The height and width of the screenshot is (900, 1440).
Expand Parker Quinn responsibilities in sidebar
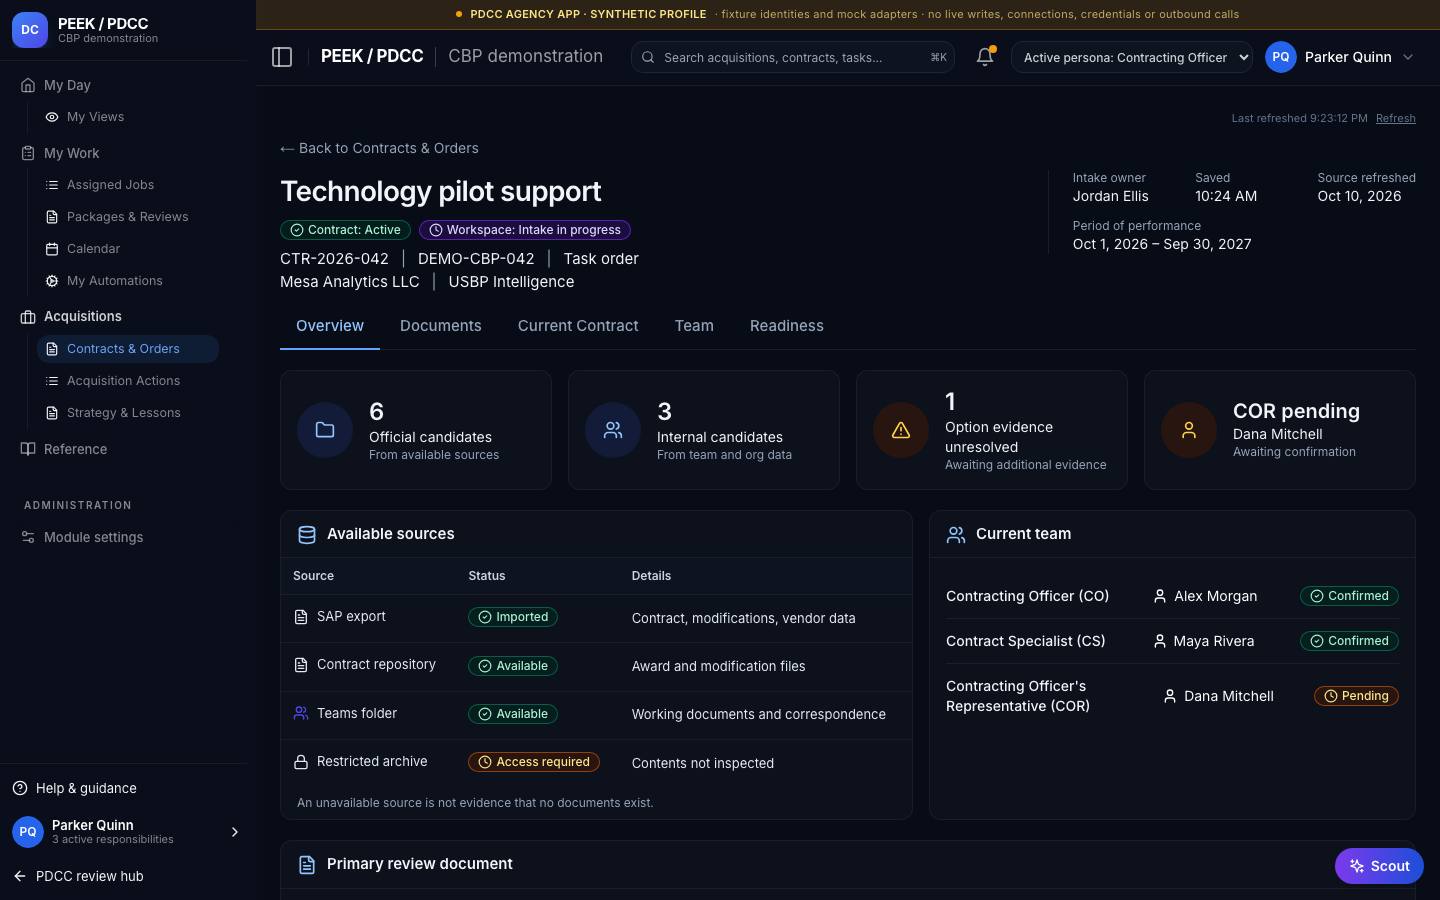point(235,832)
